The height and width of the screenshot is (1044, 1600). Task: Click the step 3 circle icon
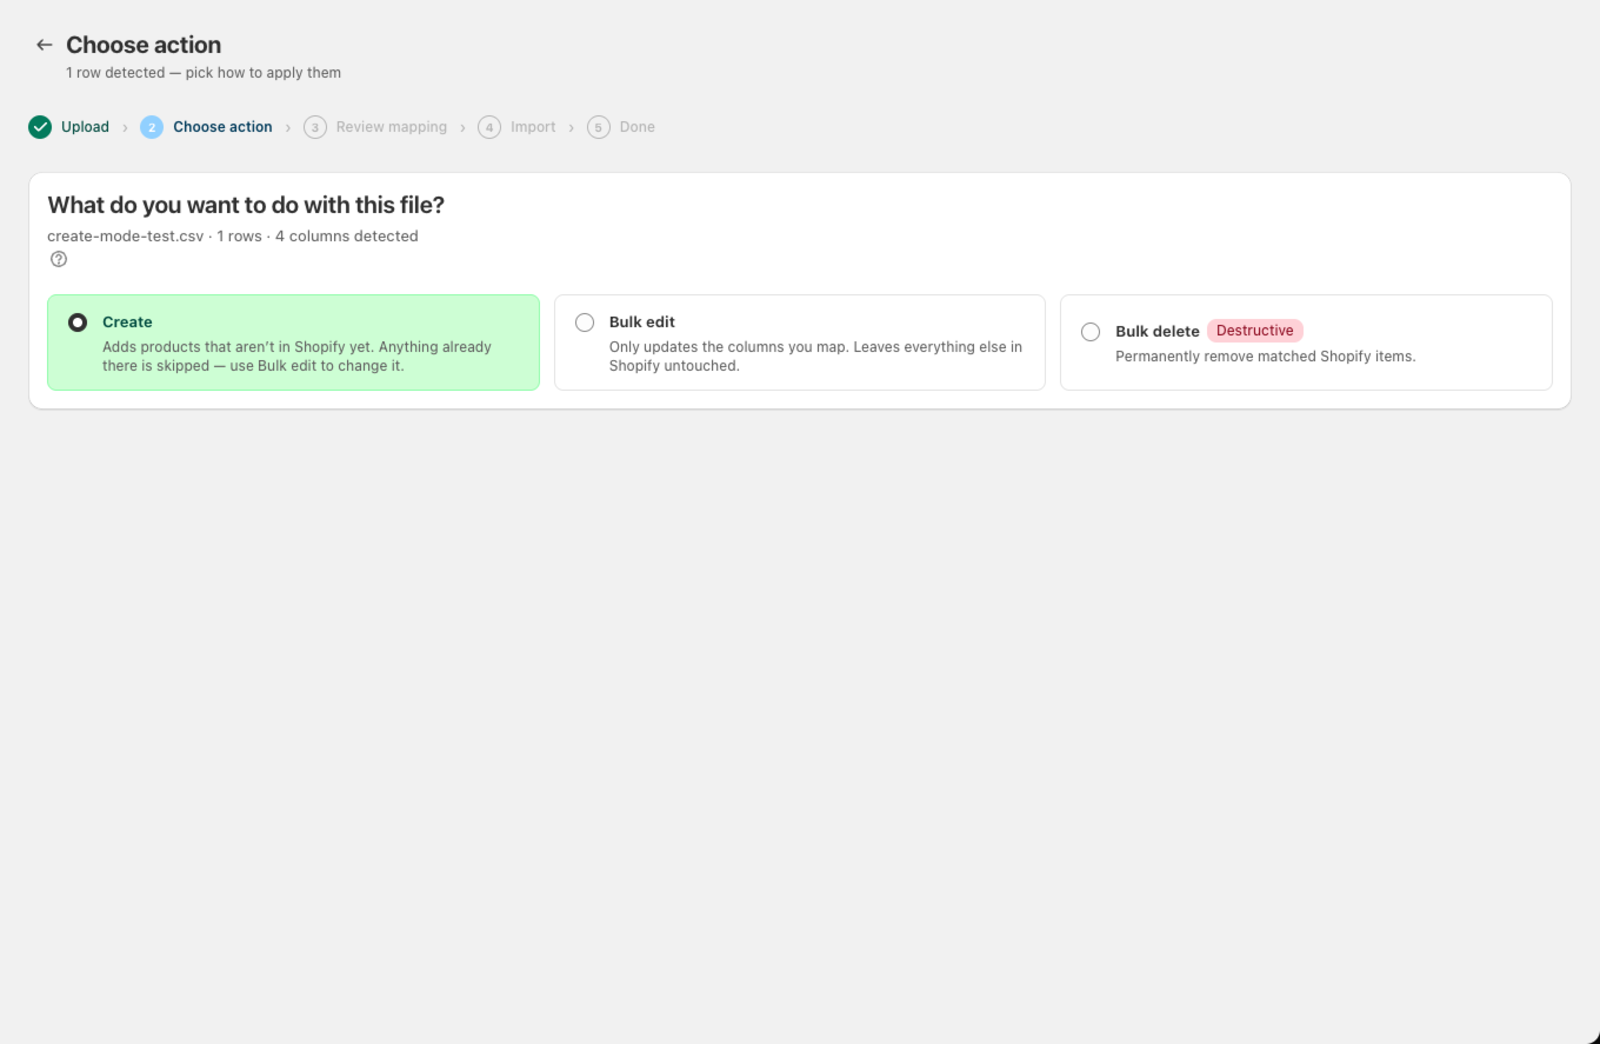(x=315, y=127)
